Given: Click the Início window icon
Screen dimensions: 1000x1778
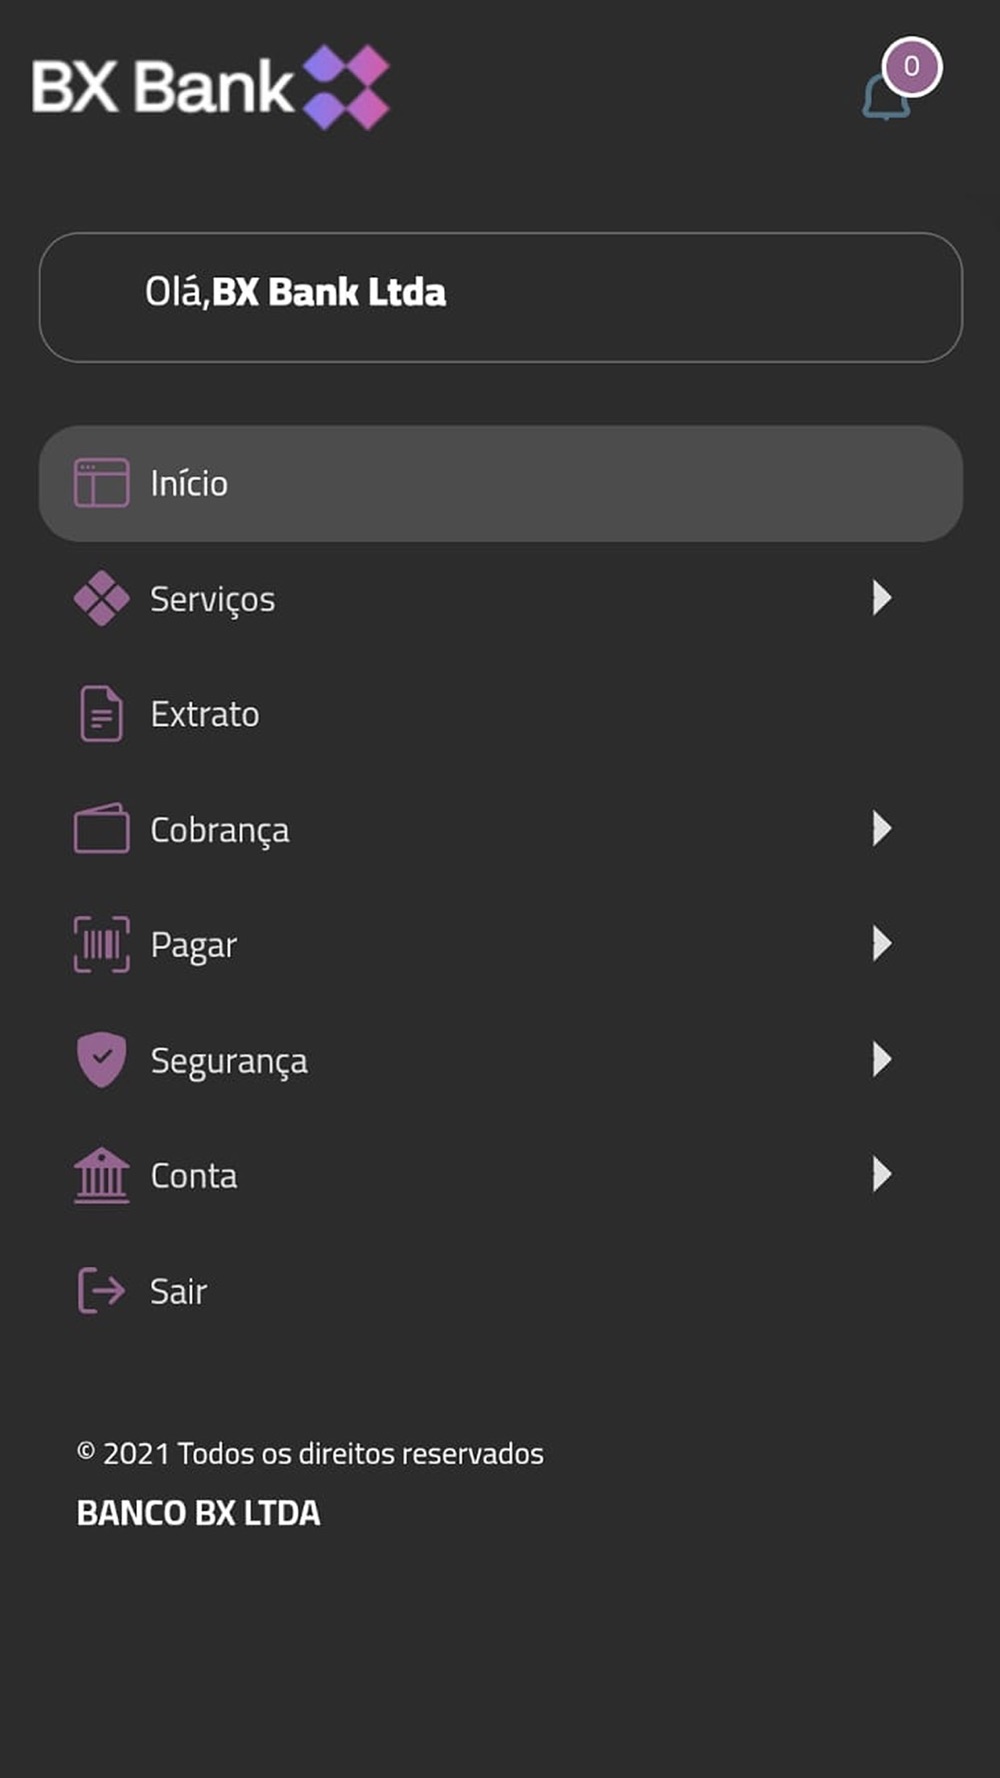Looking at the screenshot, I should click(101, 483).
